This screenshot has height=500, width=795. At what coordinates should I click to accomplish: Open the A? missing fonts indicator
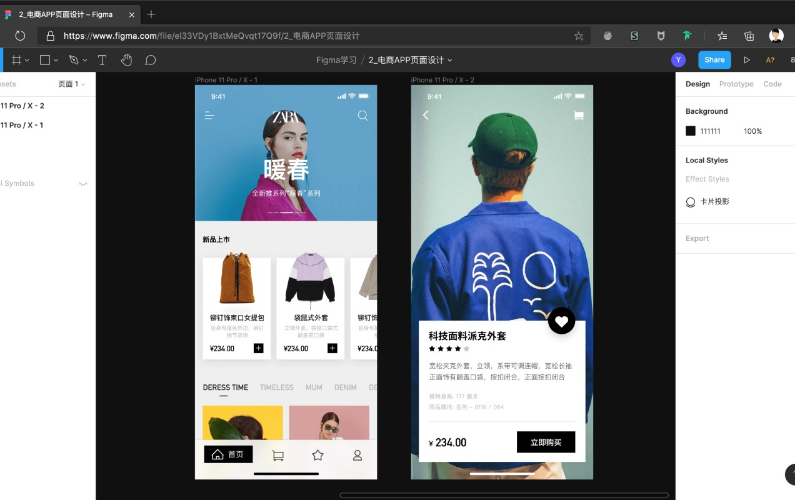[770, 60]
